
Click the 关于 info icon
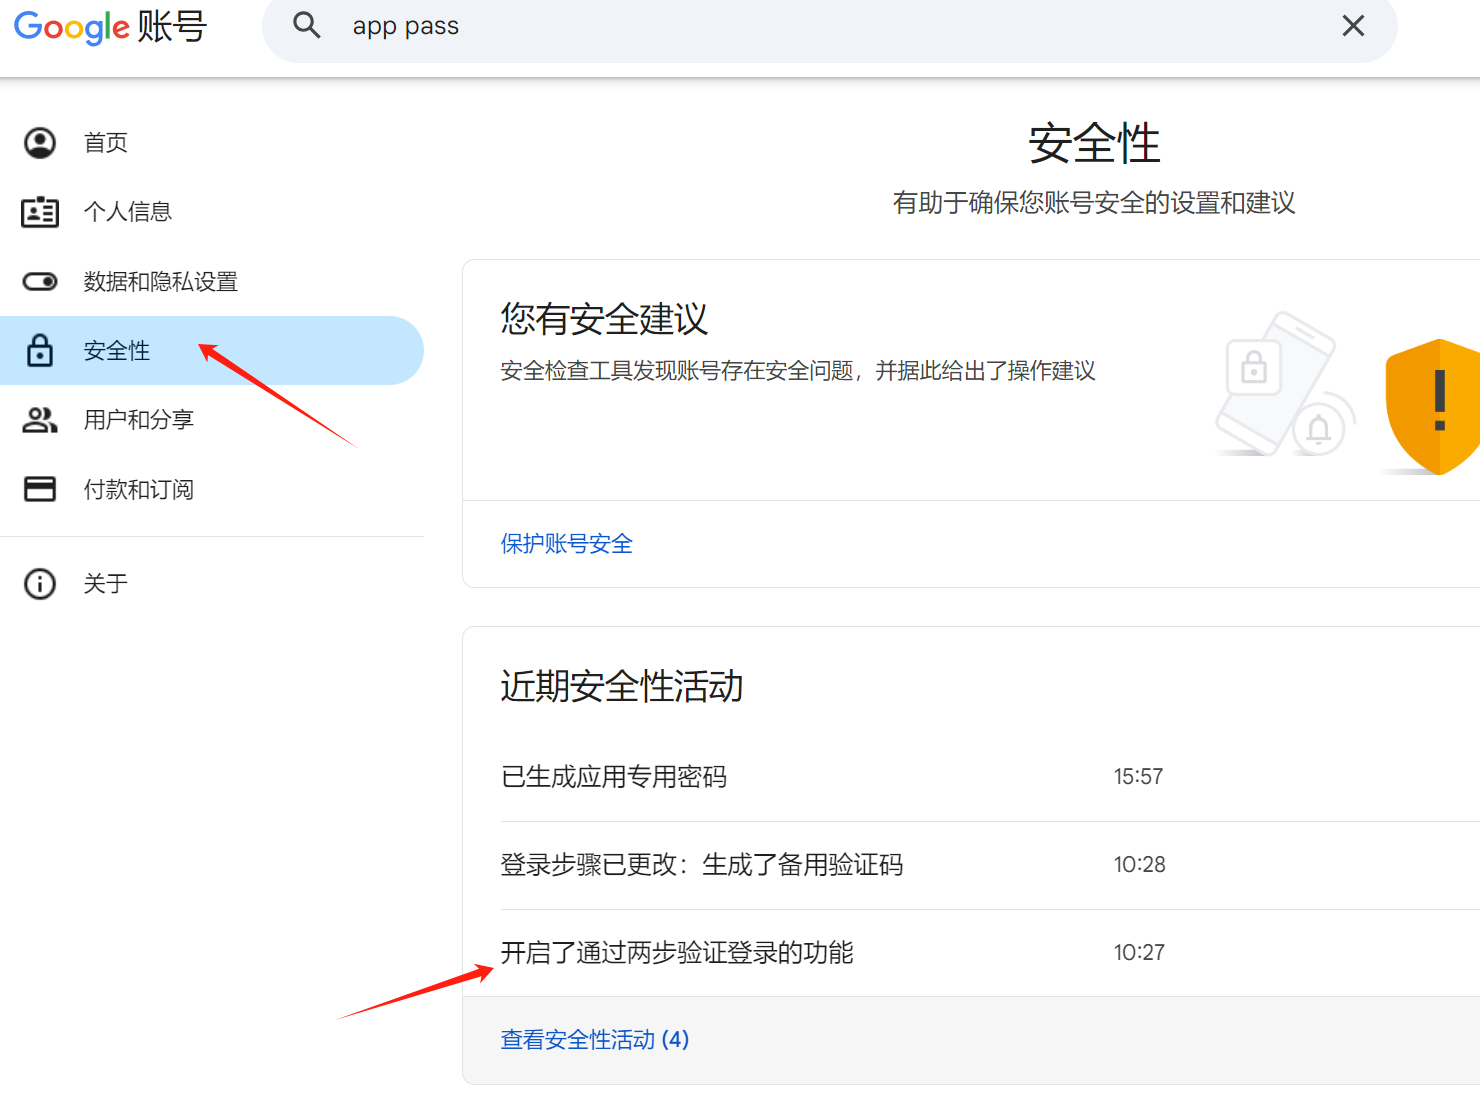point(40,583)
